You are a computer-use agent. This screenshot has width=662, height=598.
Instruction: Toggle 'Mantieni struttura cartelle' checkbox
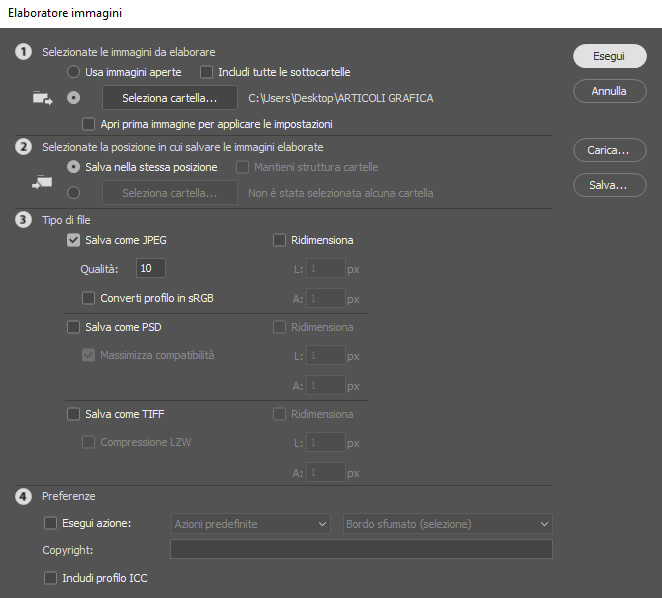click(x=242, y=167)
